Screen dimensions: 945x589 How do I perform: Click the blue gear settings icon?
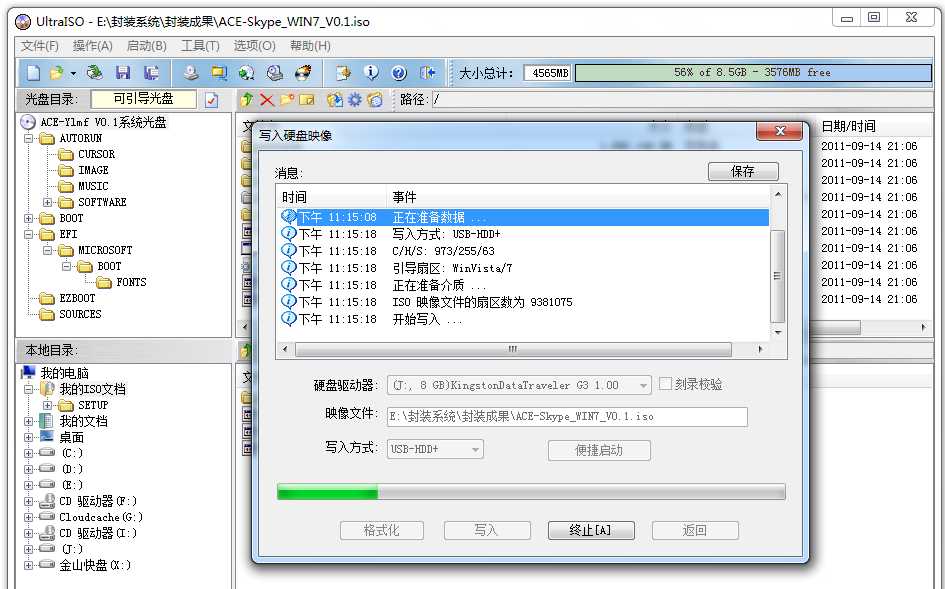[355, 99]
